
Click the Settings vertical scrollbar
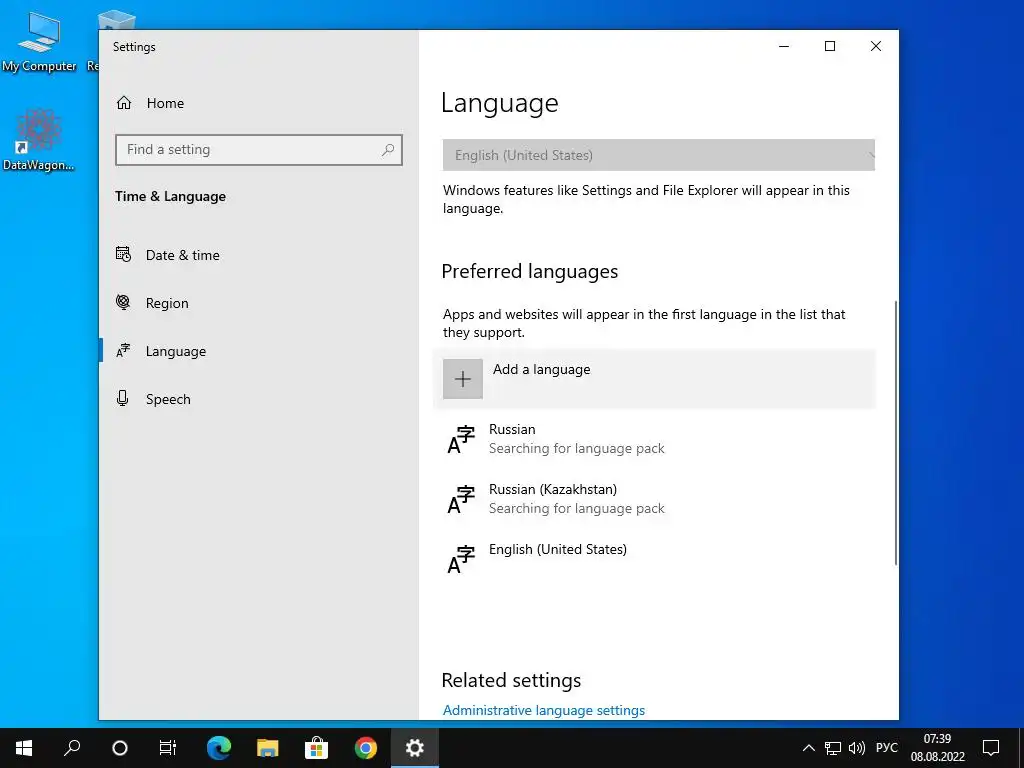[895, 432]
